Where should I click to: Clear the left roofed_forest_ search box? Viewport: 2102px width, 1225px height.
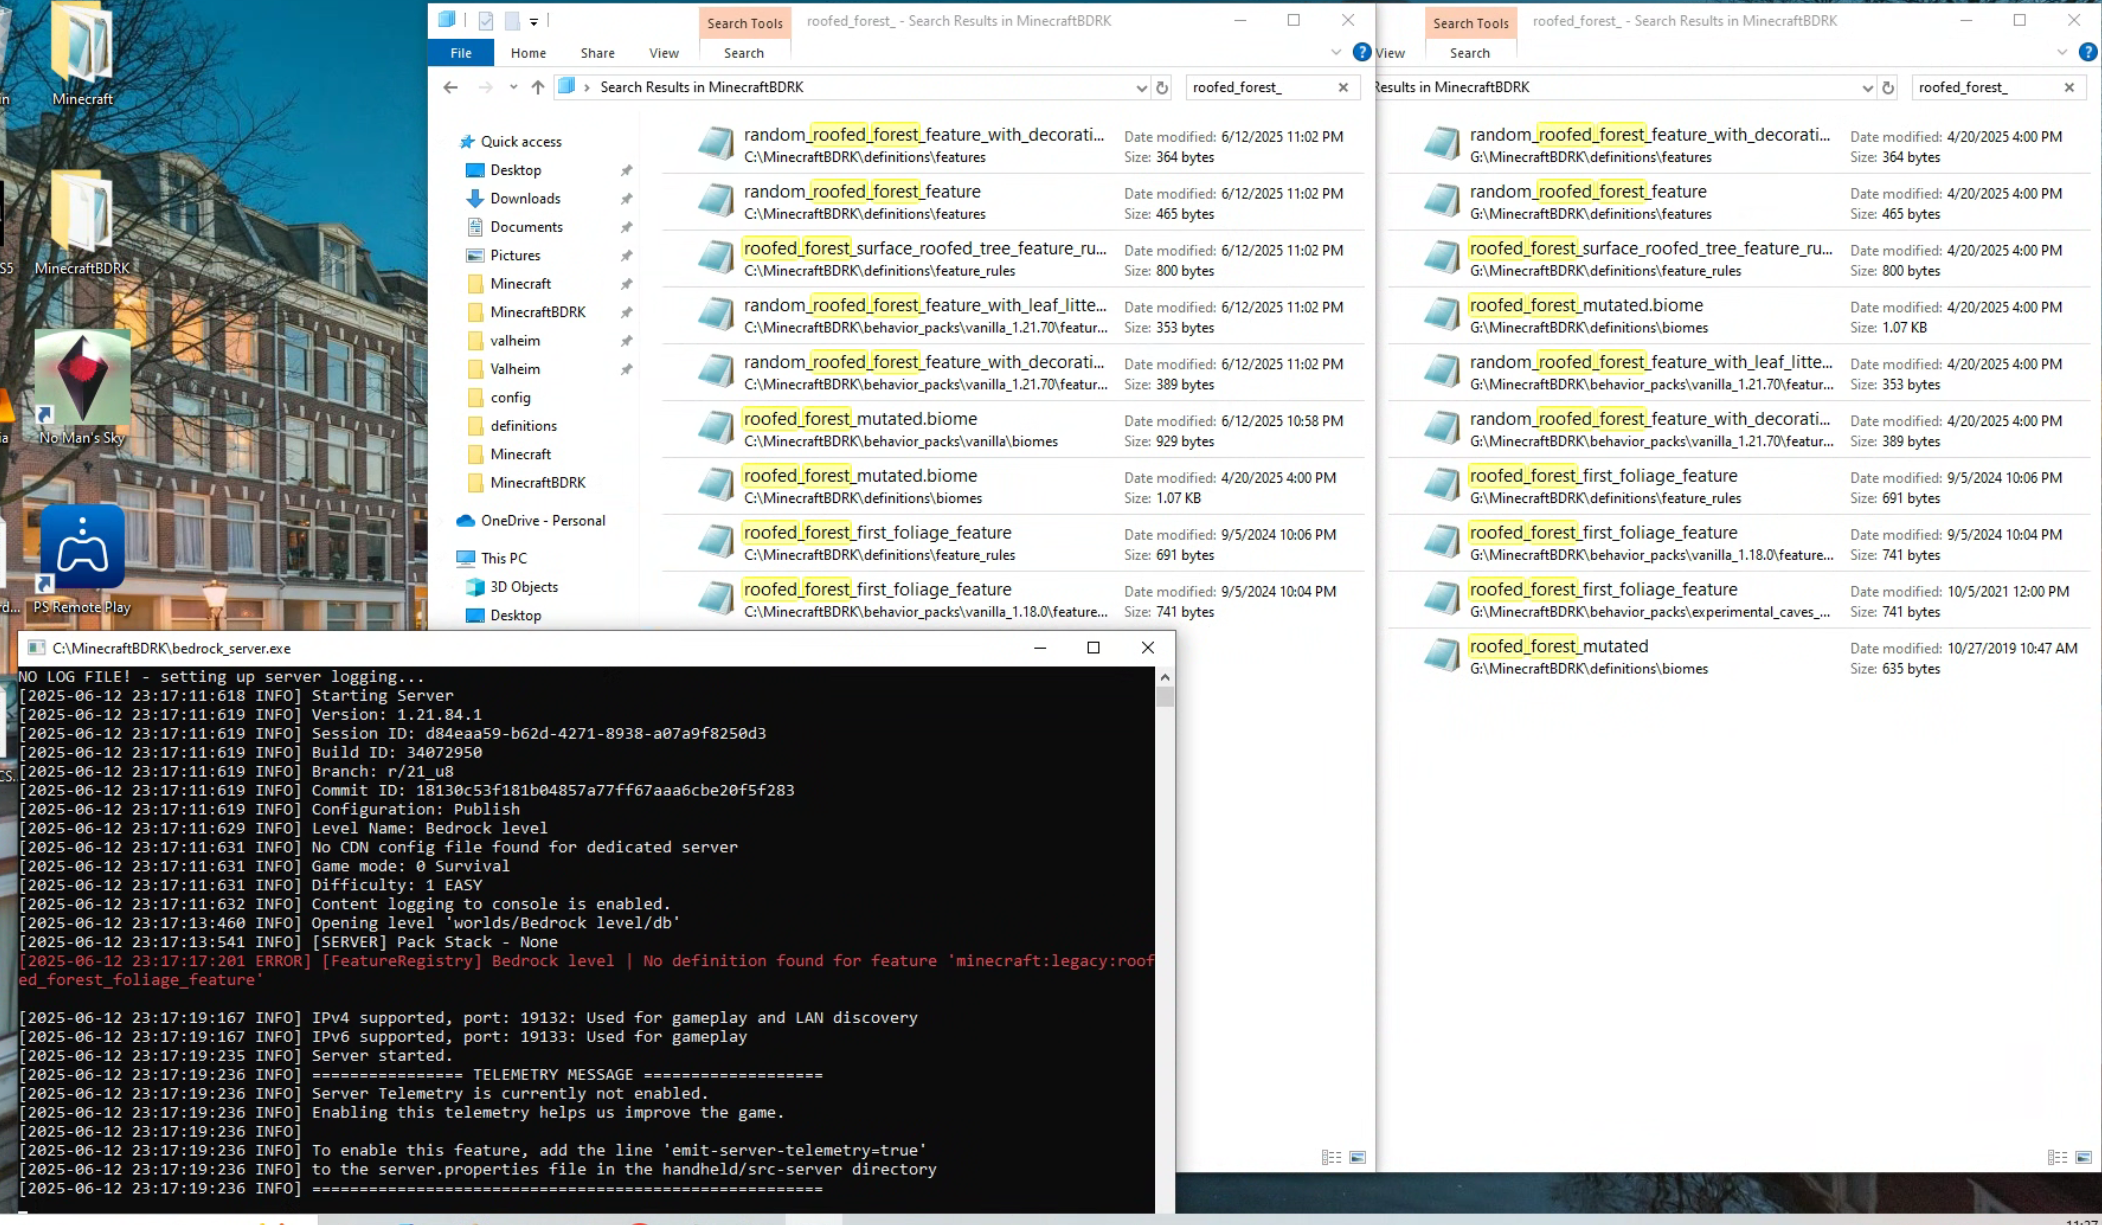pyautogui.click(x=1343, y=87)
